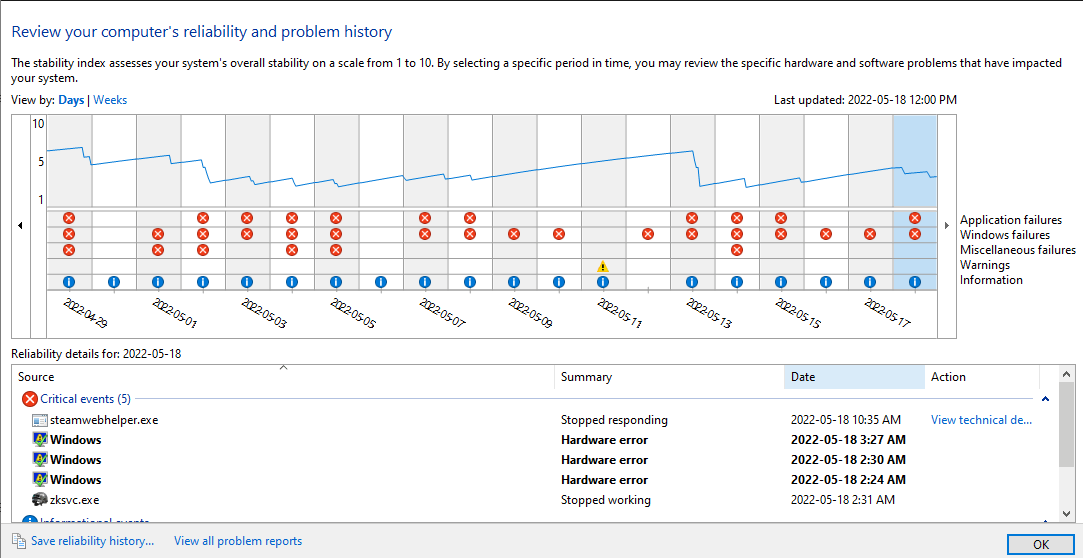This screenshot has height=558, width=1083.
Task: Click the zksvc.exe helmet icon
Action: (39, 500)
